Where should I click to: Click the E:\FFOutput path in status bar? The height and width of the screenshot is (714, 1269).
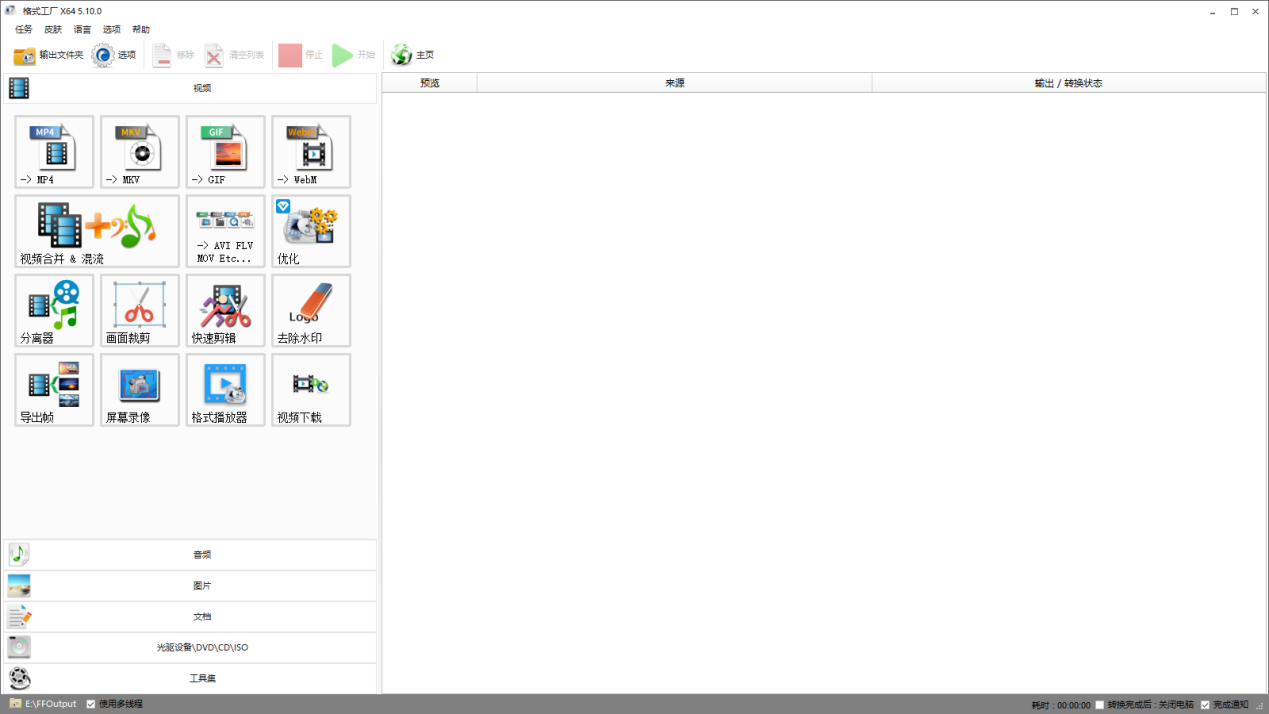(x=50, y=704)
